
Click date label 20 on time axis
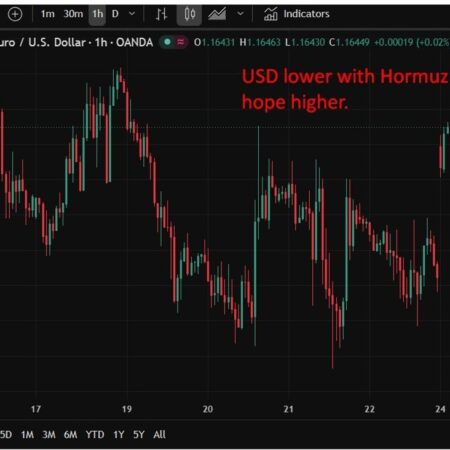coord(208,409)
